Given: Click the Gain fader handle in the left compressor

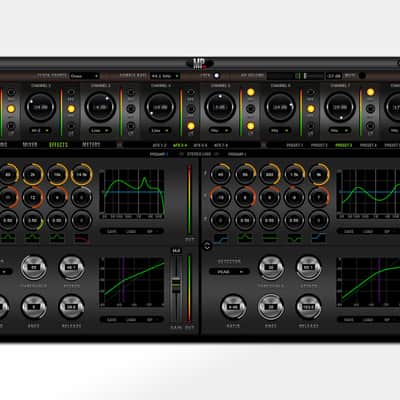Looking at the screenshot, I should (x=176, y=285).
